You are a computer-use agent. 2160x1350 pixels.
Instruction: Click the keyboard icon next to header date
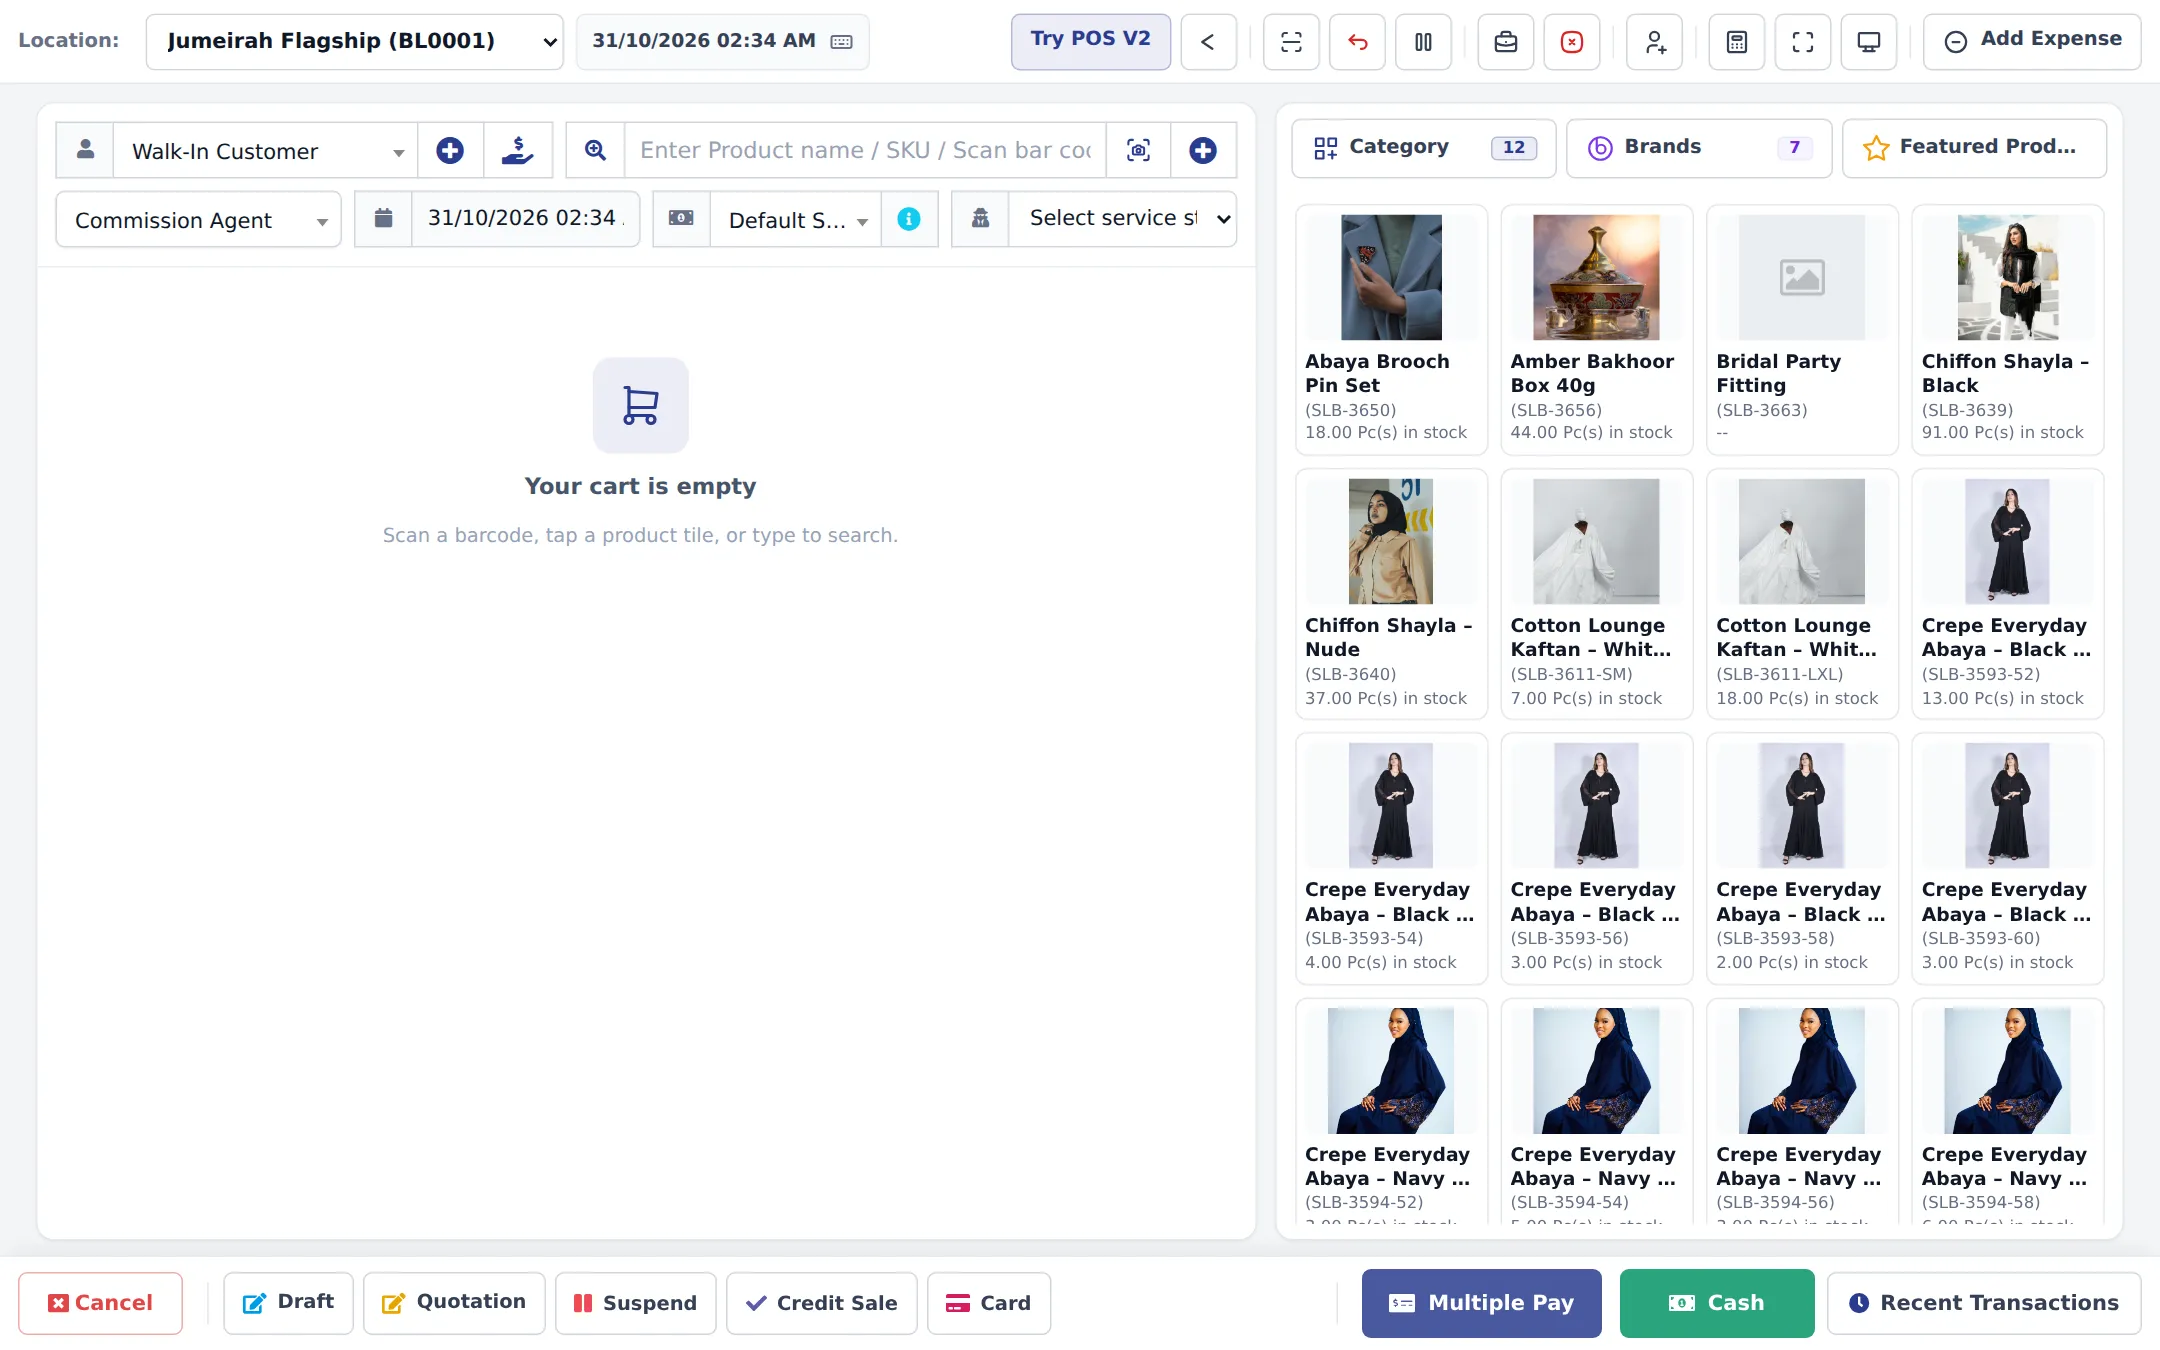pos(842,42)
